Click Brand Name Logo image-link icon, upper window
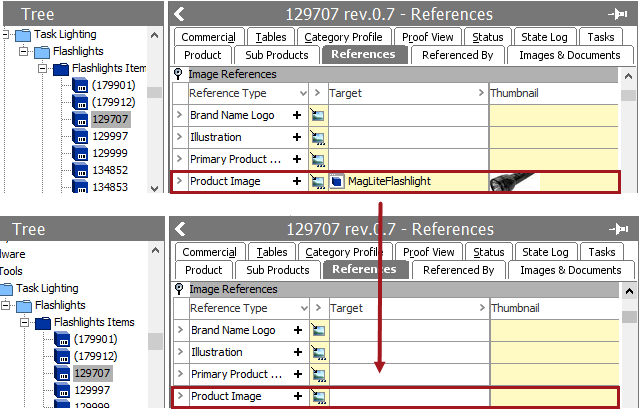The height and width of the screenshot is (409, 639). click(x=318, y=115)
